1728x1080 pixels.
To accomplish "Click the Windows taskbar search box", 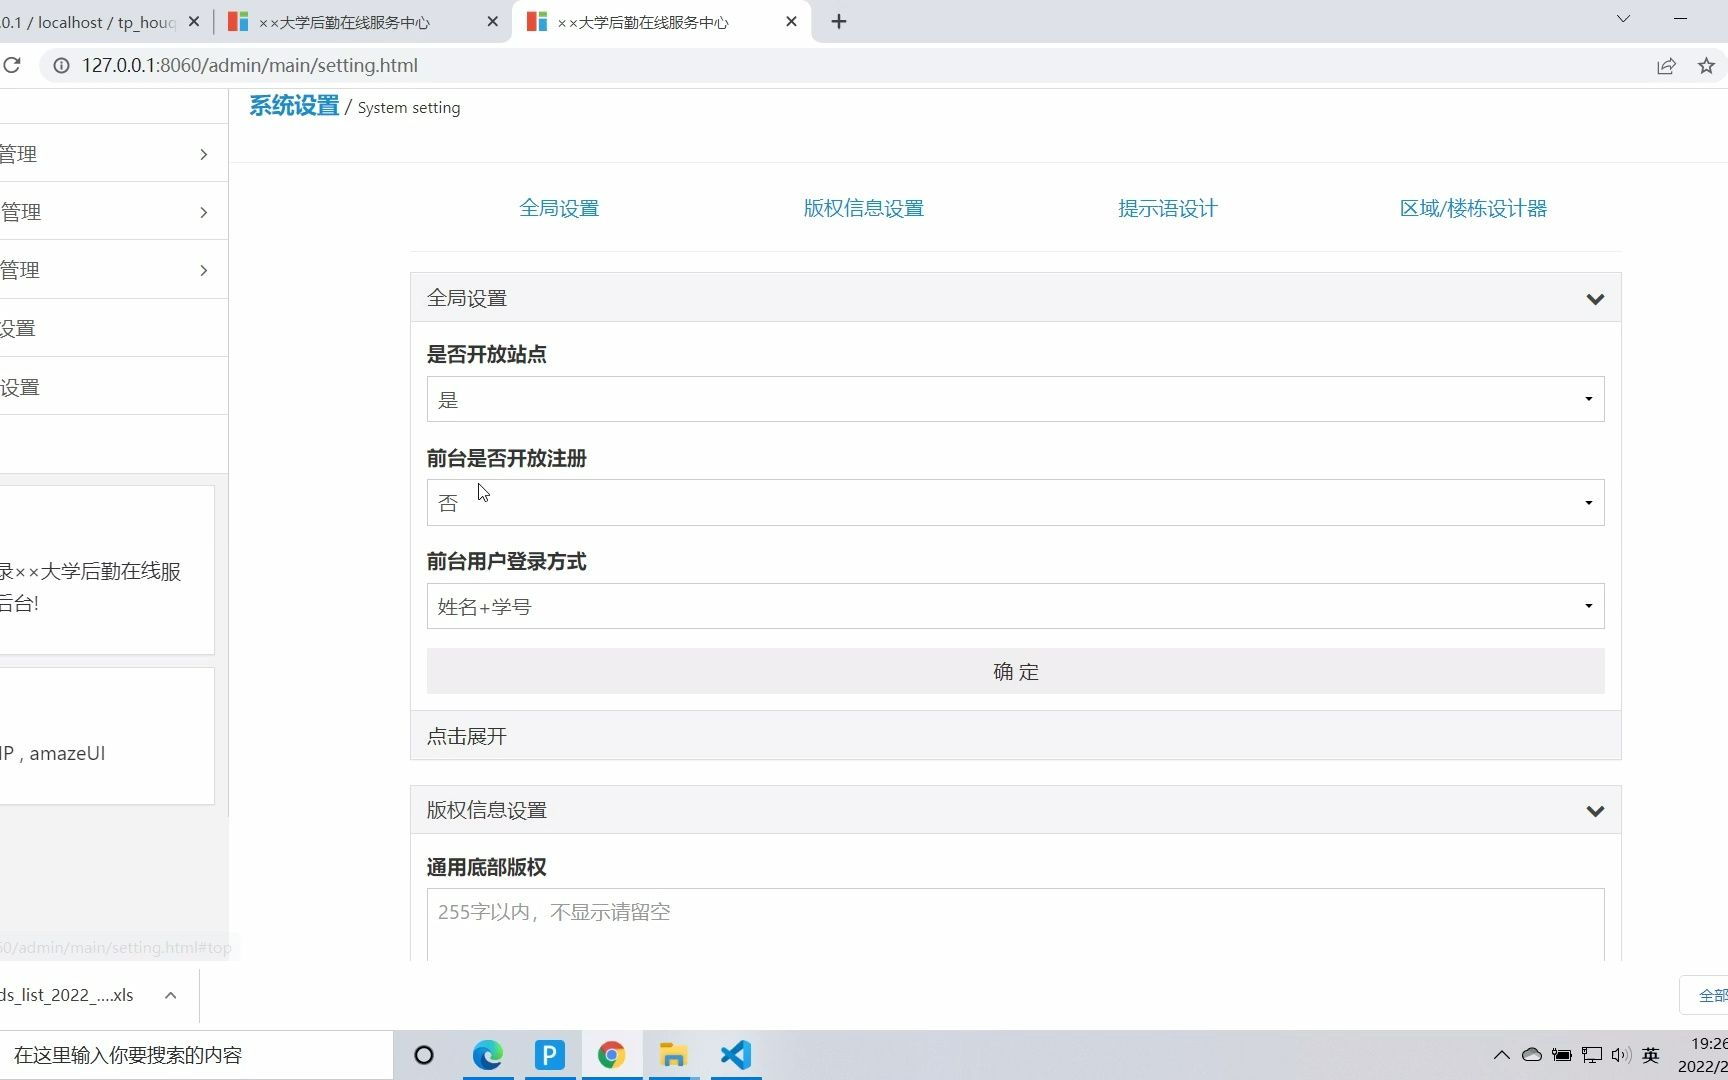I will (196, 1055).
